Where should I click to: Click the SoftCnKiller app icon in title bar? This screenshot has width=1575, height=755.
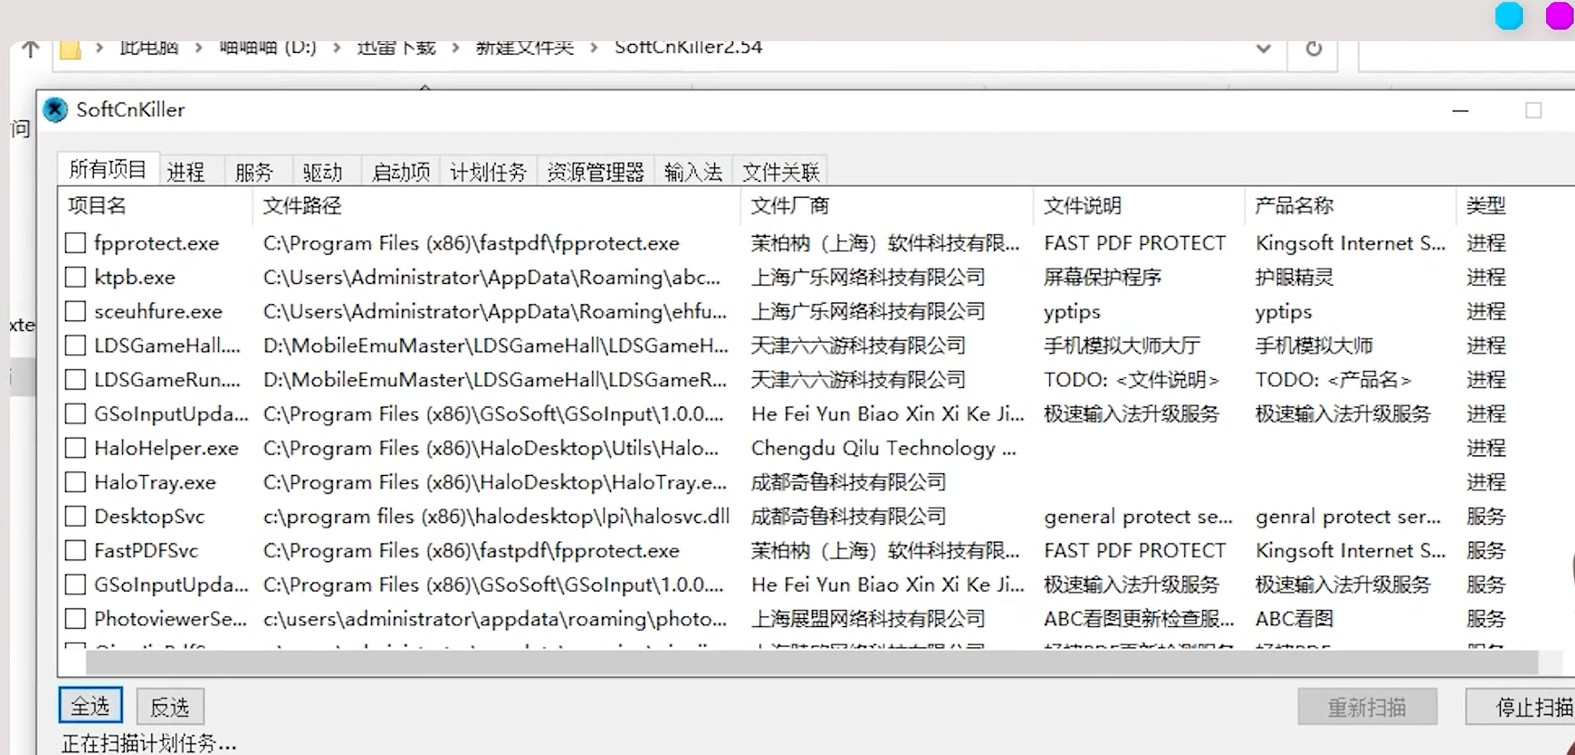pos(56,110)
